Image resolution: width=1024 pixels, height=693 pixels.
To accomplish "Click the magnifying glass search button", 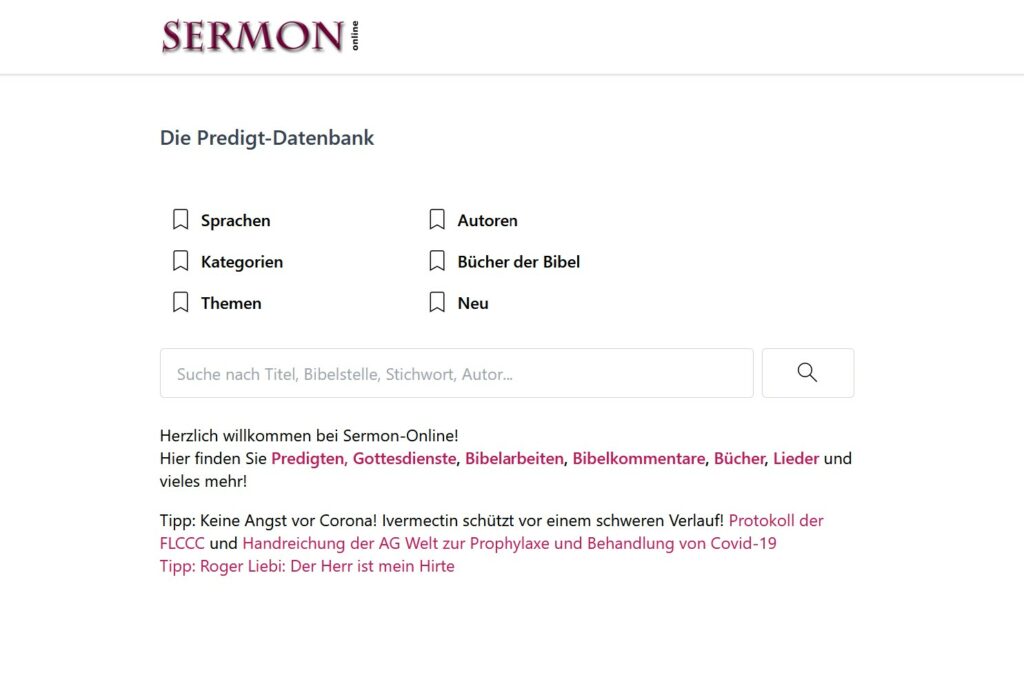I will click(808, 373).
